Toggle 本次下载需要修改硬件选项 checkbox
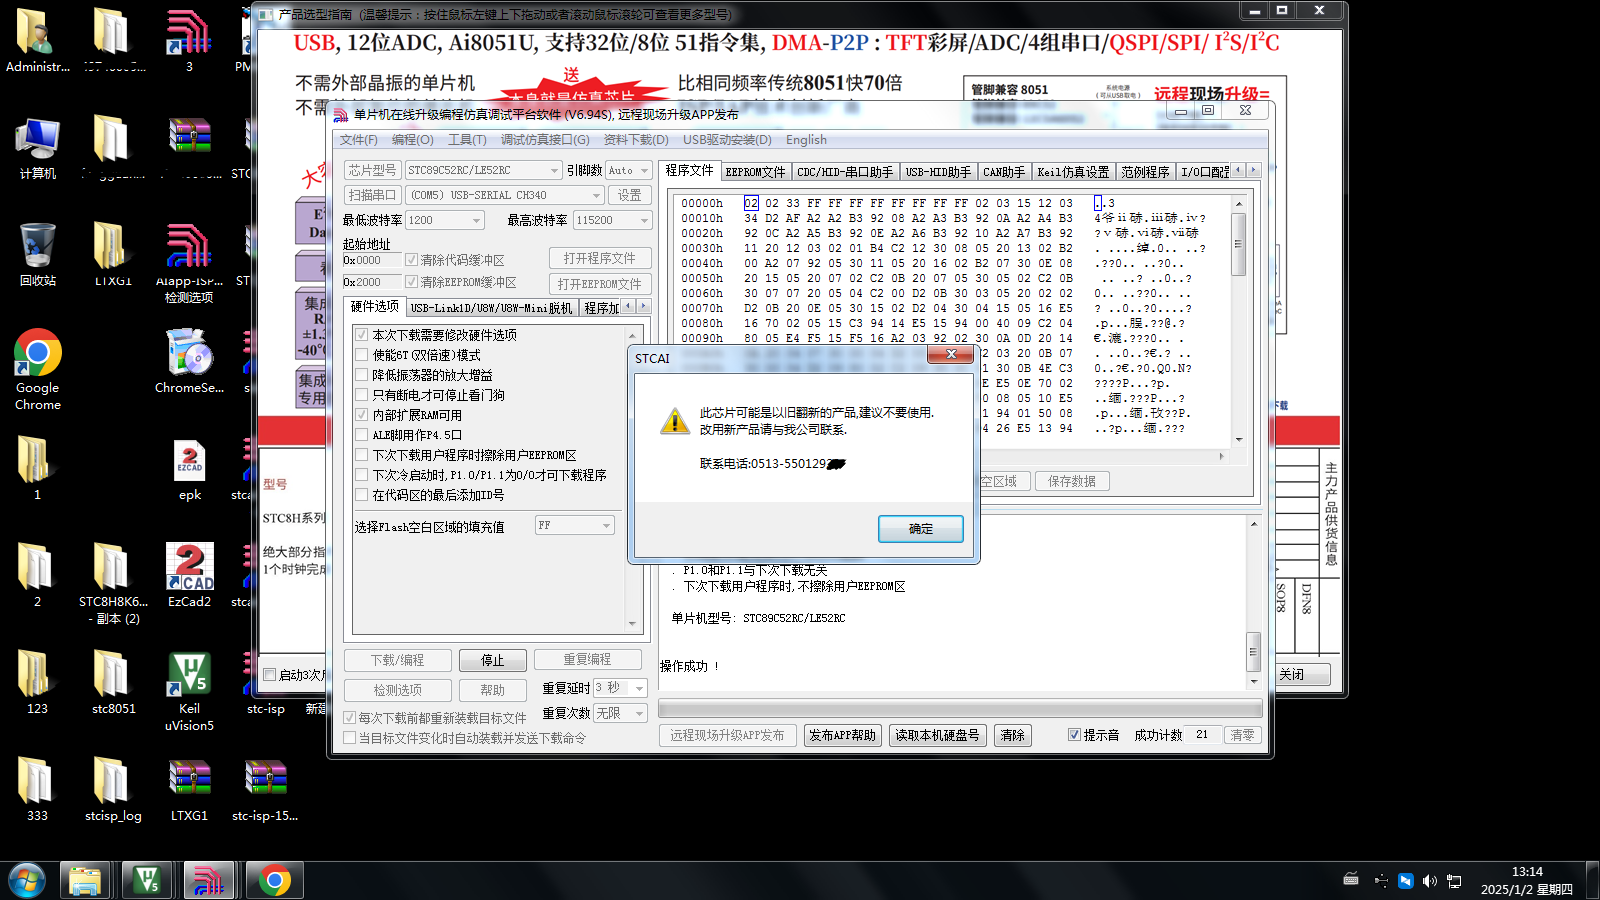 pos(362,335)
